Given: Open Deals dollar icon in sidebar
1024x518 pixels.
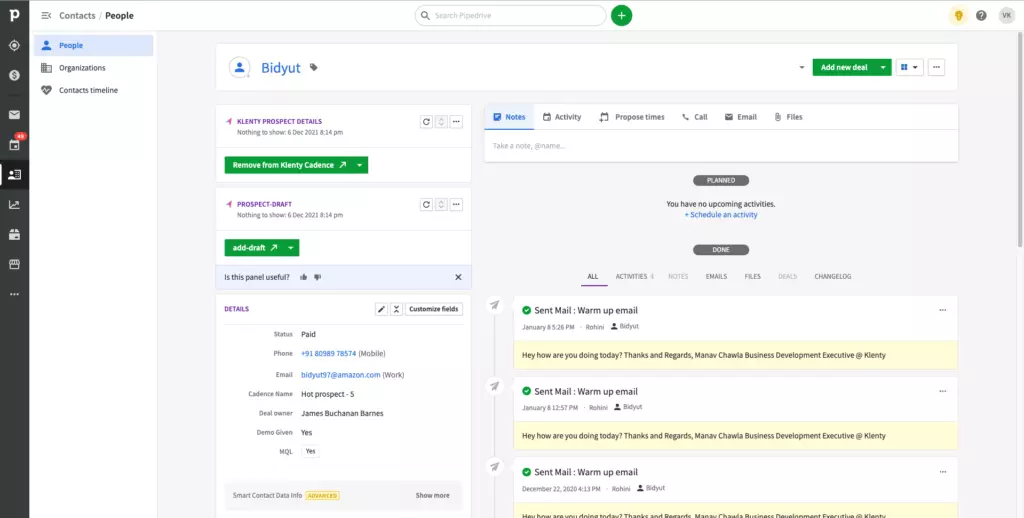Looking at the screenshot, I should [x=14, y=75].
